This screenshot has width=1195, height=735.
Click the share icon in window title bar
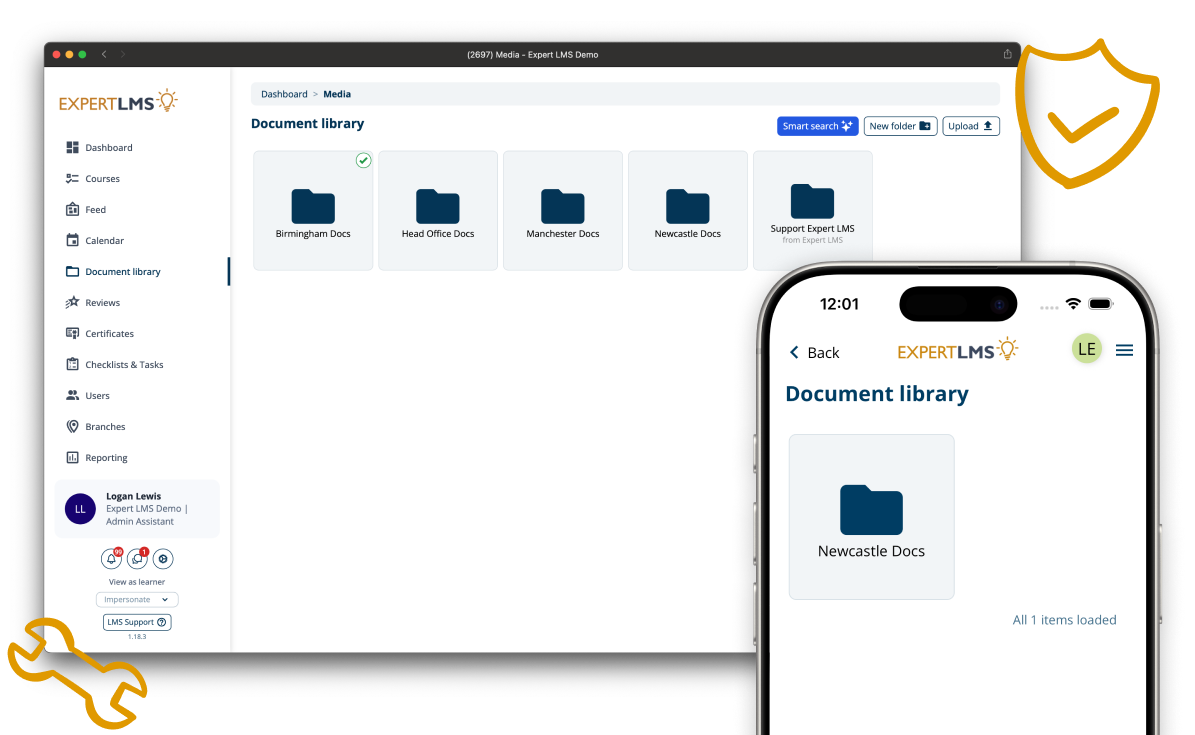click(1007, 54)
